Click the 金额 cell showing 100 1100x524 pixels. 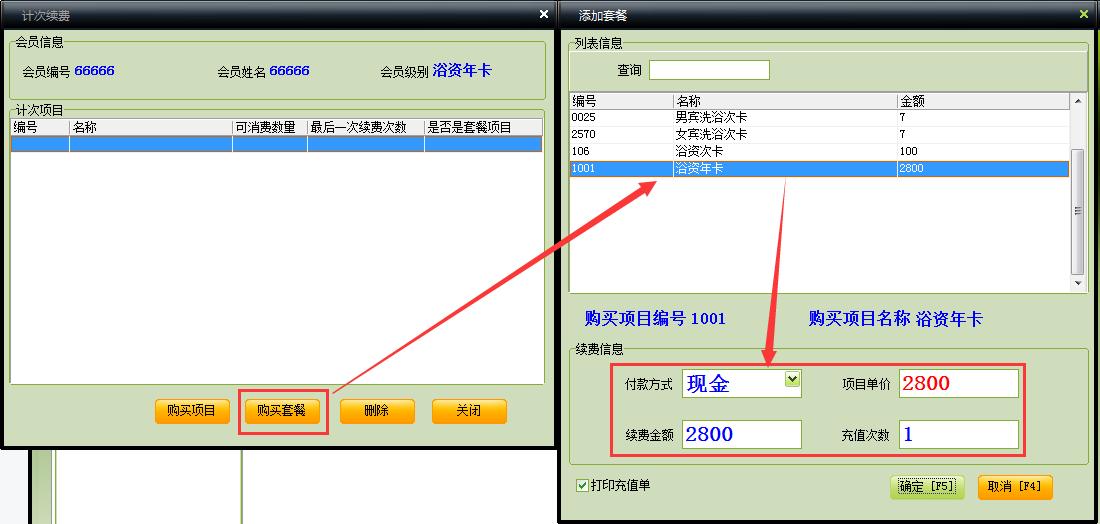983,151
